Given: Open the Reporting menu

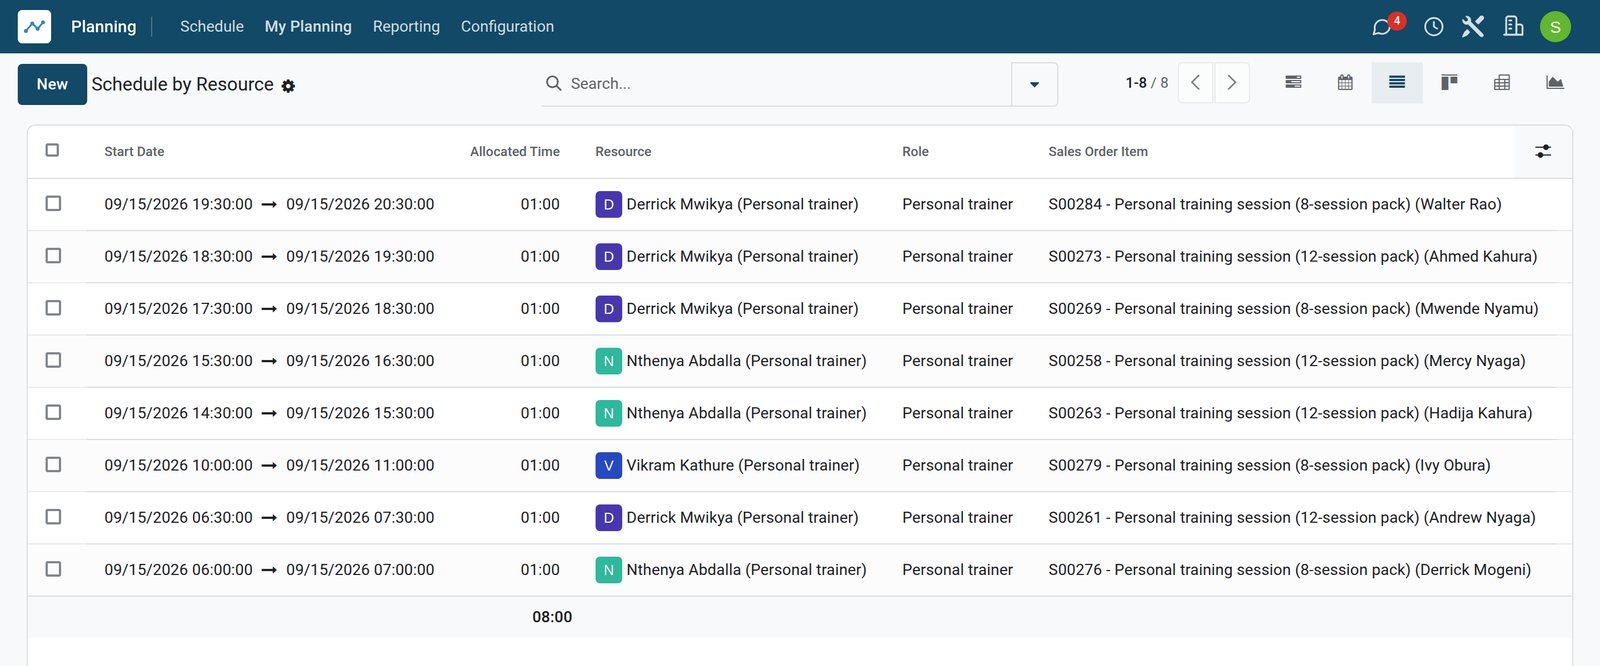Looking at the screenshot, I should (x=406, y=26).
